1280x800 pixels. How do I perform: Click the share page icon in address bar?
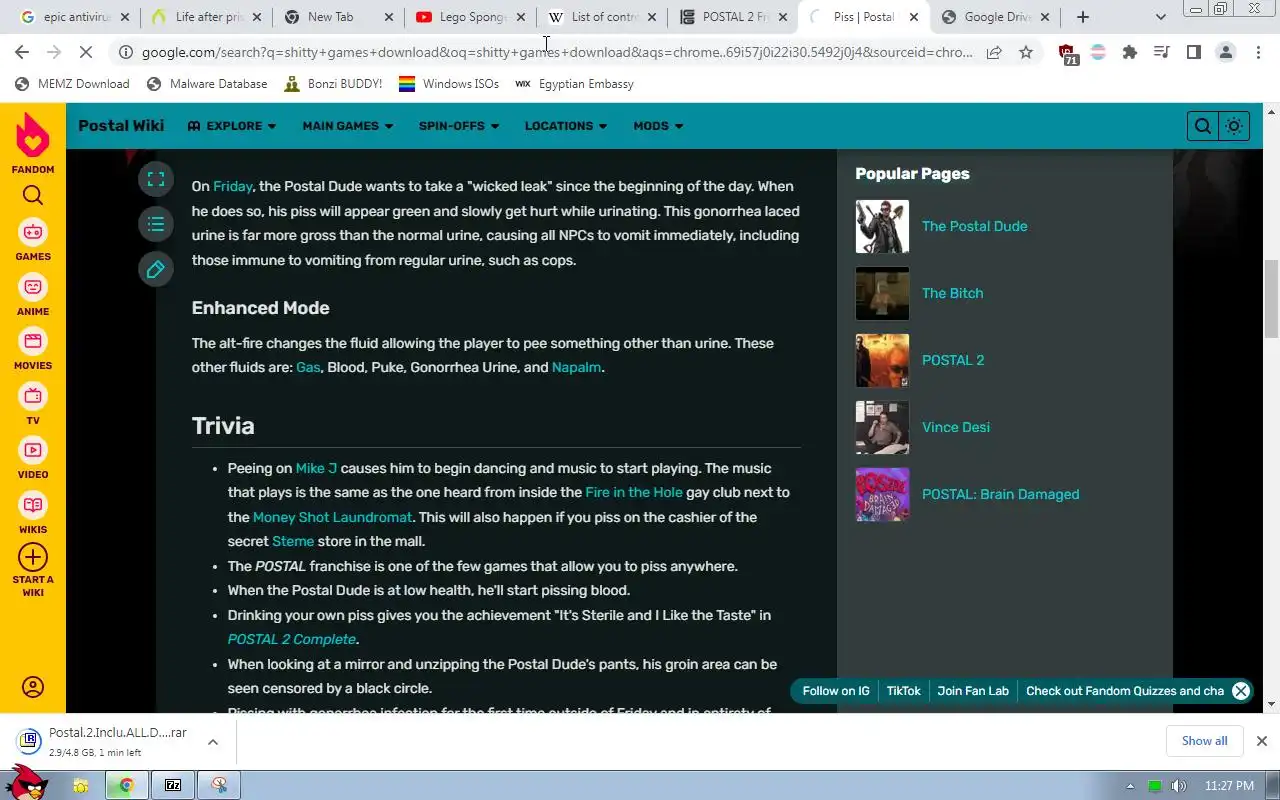tap(994, 52)
